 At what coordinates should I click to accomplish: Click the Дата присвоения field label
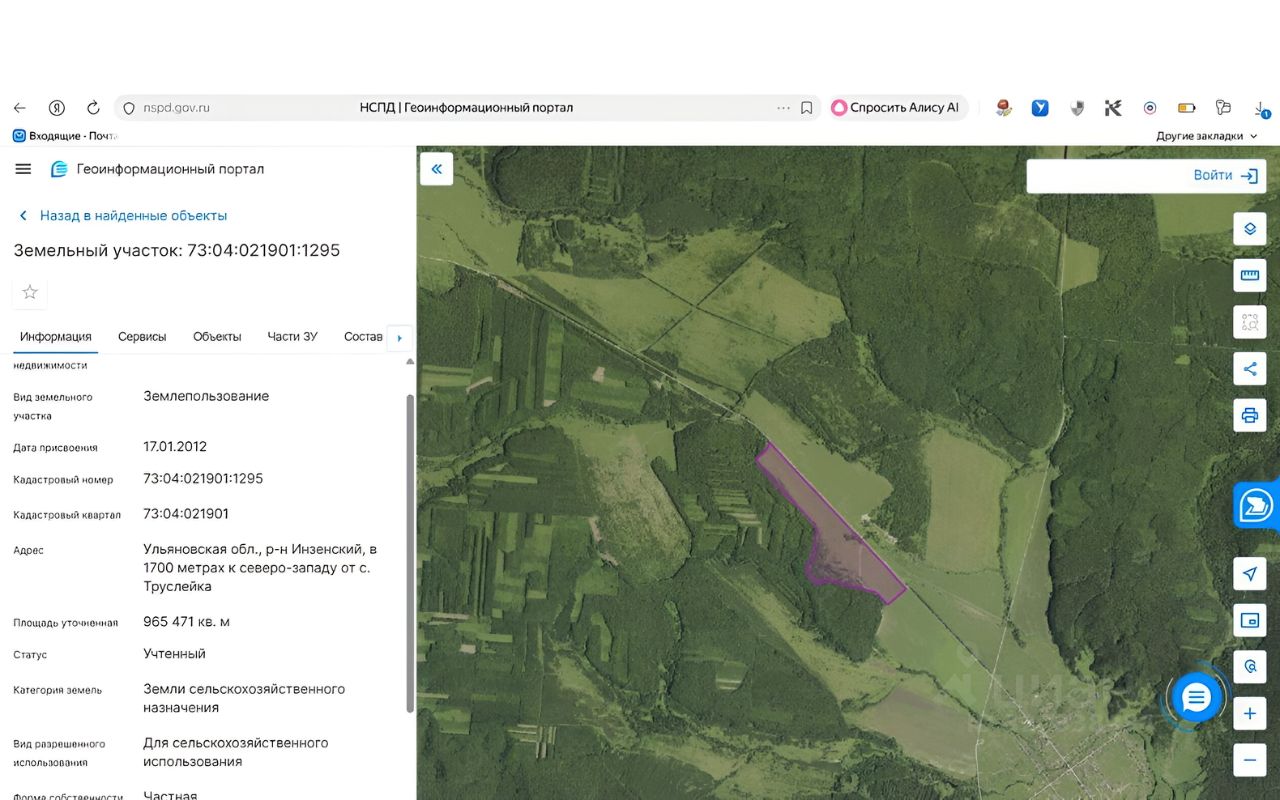pos(56,448)
